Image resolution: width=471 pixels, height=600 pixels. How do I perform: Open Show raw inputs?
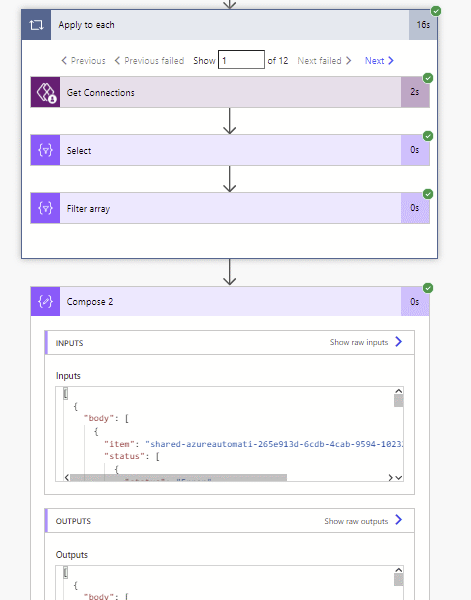click(366, 342)
